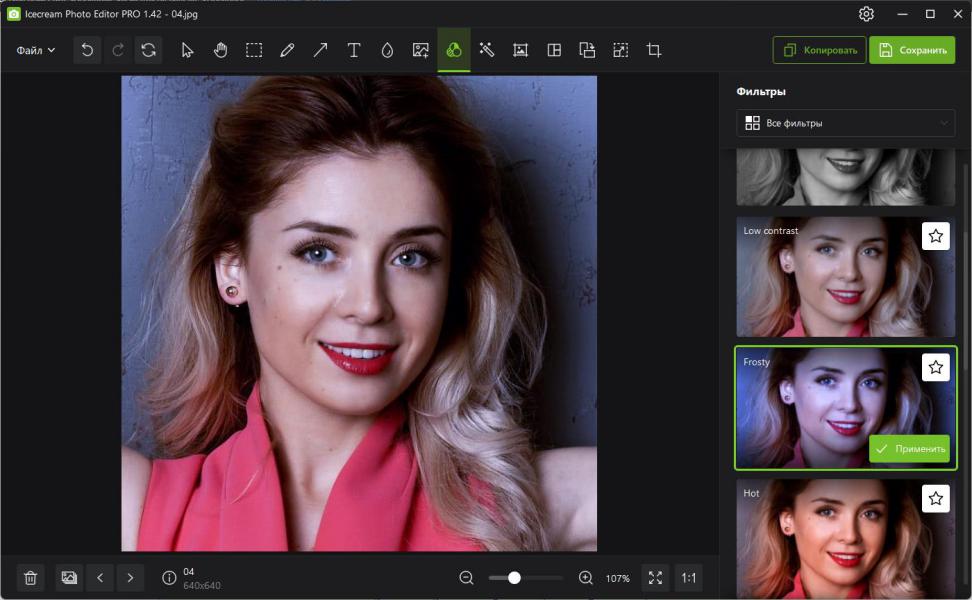Select the pencil draw tool
Screen dimensions: 972x600
click(287, 50)
